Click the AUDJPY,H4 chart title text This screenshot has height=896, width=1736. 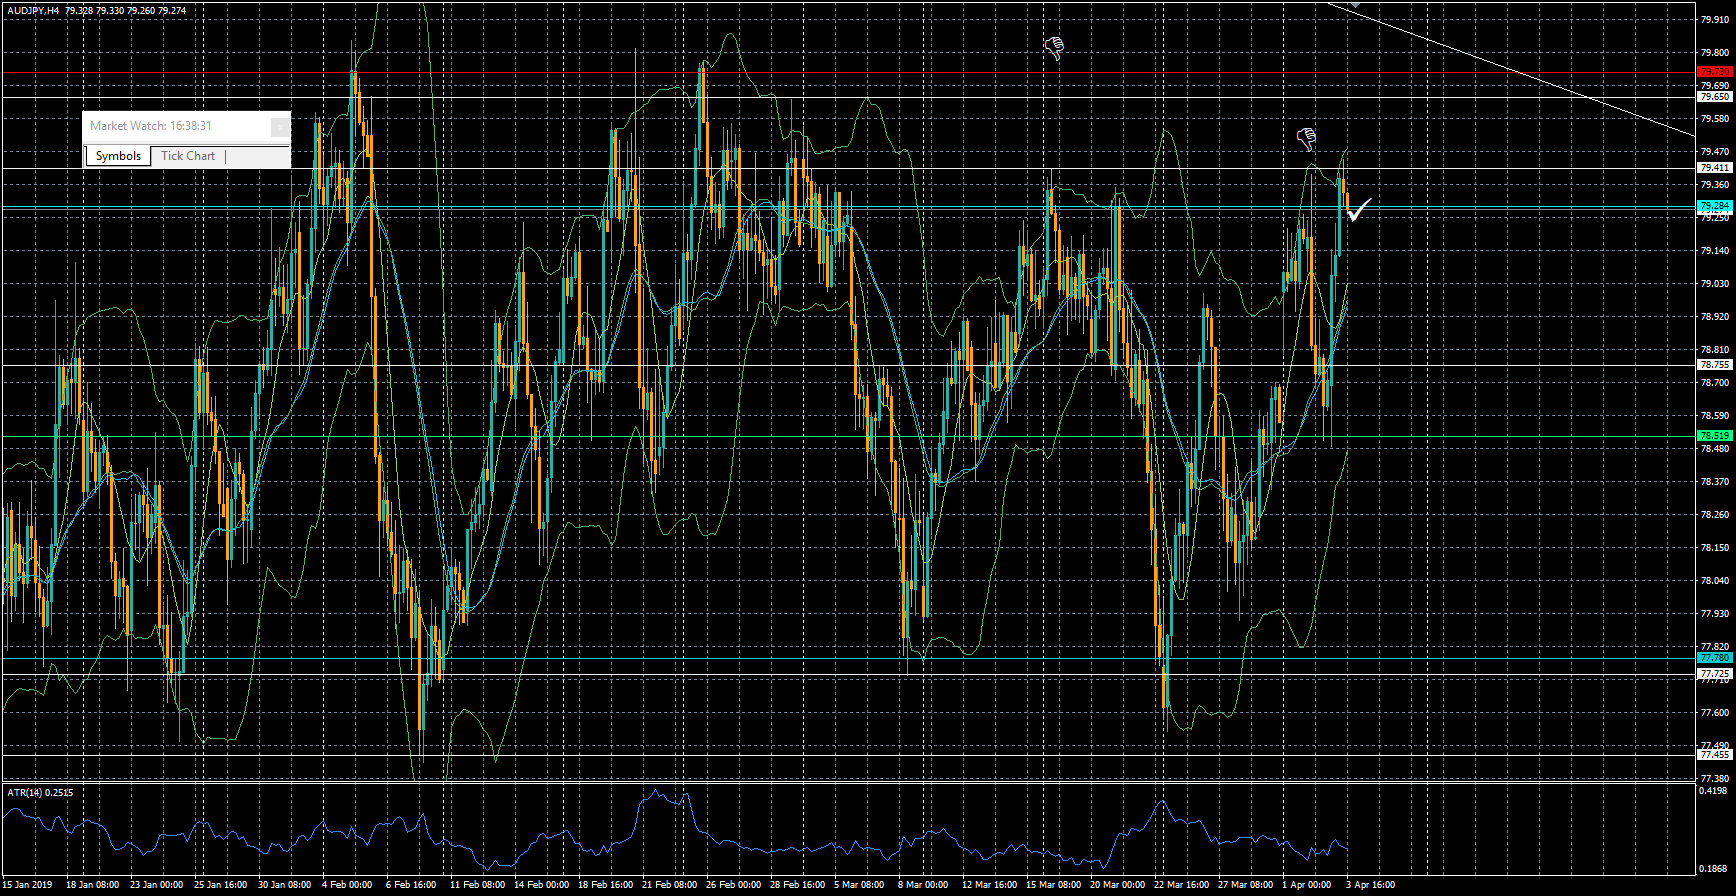(x=31, y=10)
